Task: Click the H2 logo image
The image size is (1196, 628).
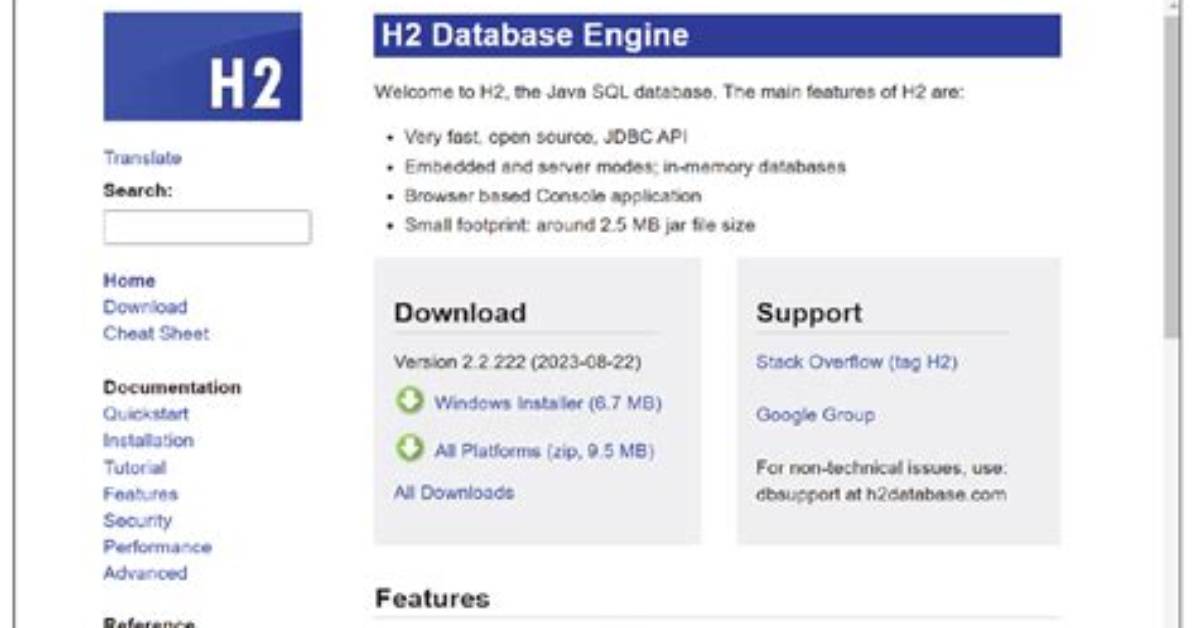Action: click(202, 66)
